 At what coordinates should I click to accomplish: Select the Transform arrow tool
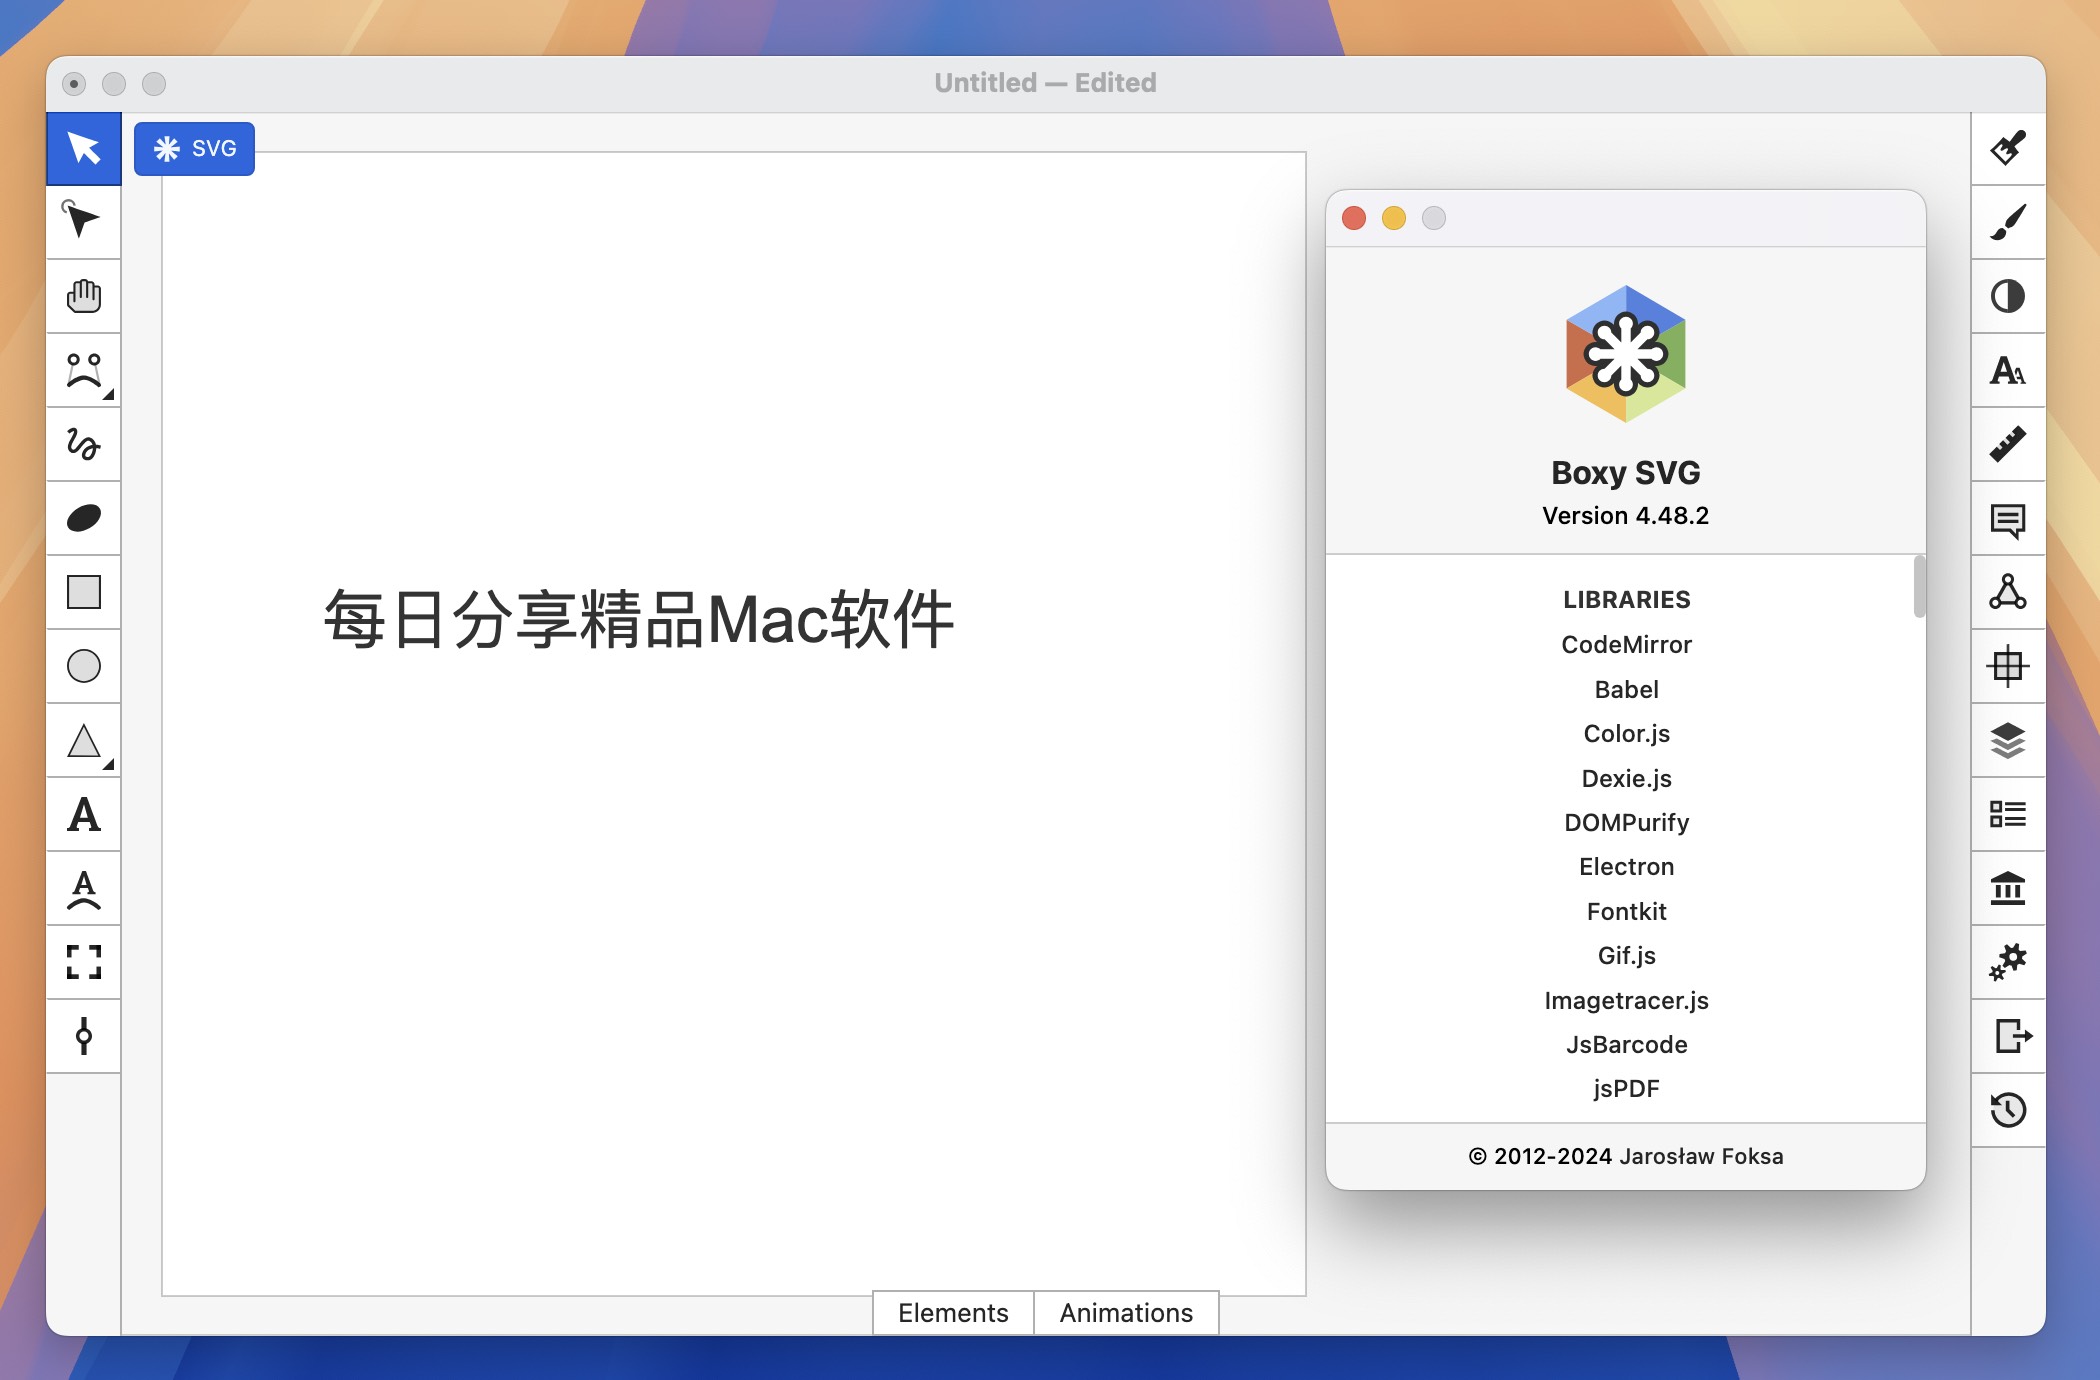[84, 149]
